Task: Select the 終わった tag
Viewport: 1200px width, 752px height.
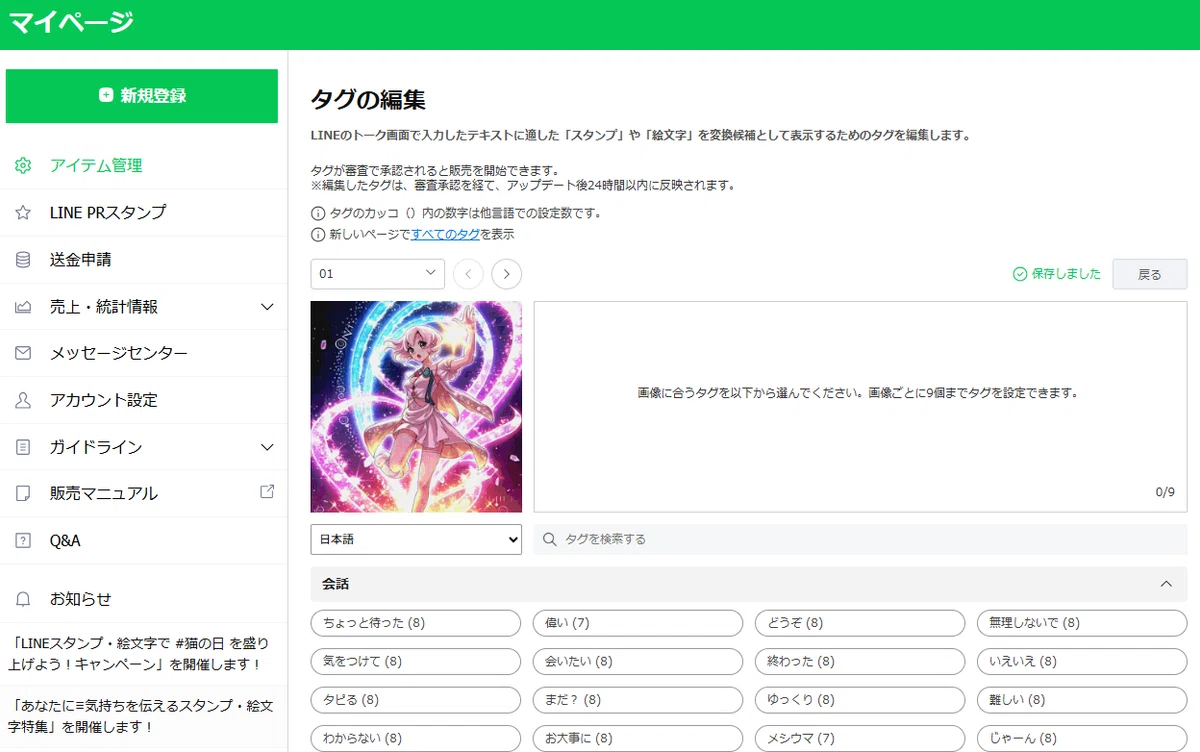Action: pyautogui.click(x=860, y=662)
